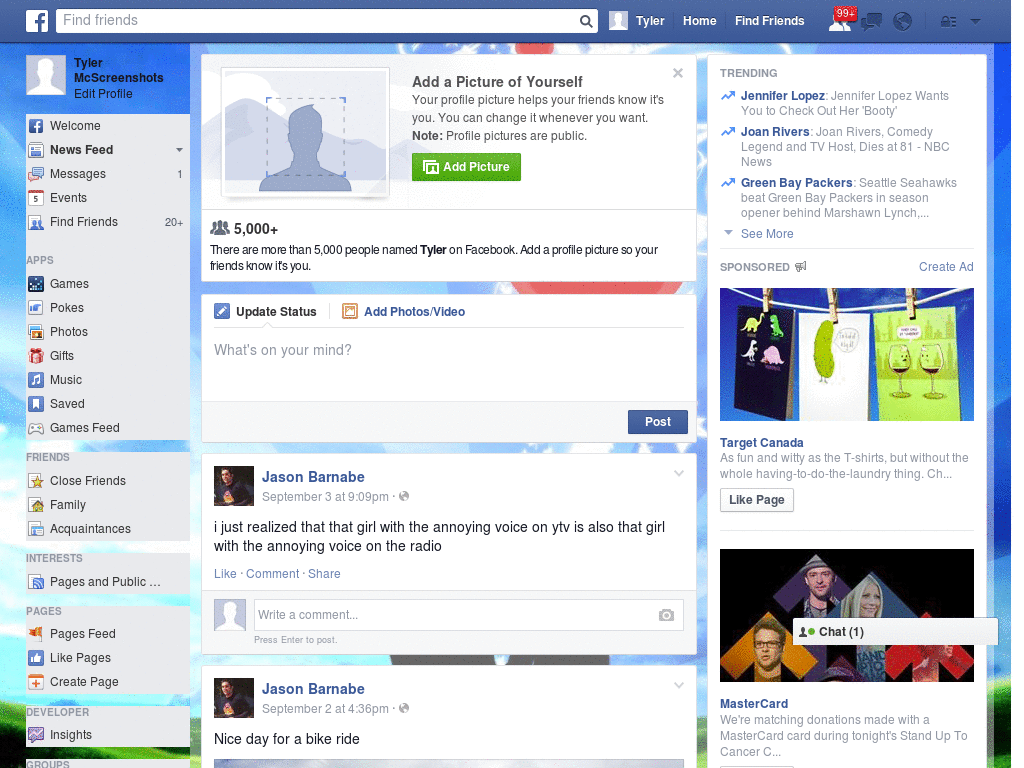Open the messages chat bubbles icon

(871, 22)
